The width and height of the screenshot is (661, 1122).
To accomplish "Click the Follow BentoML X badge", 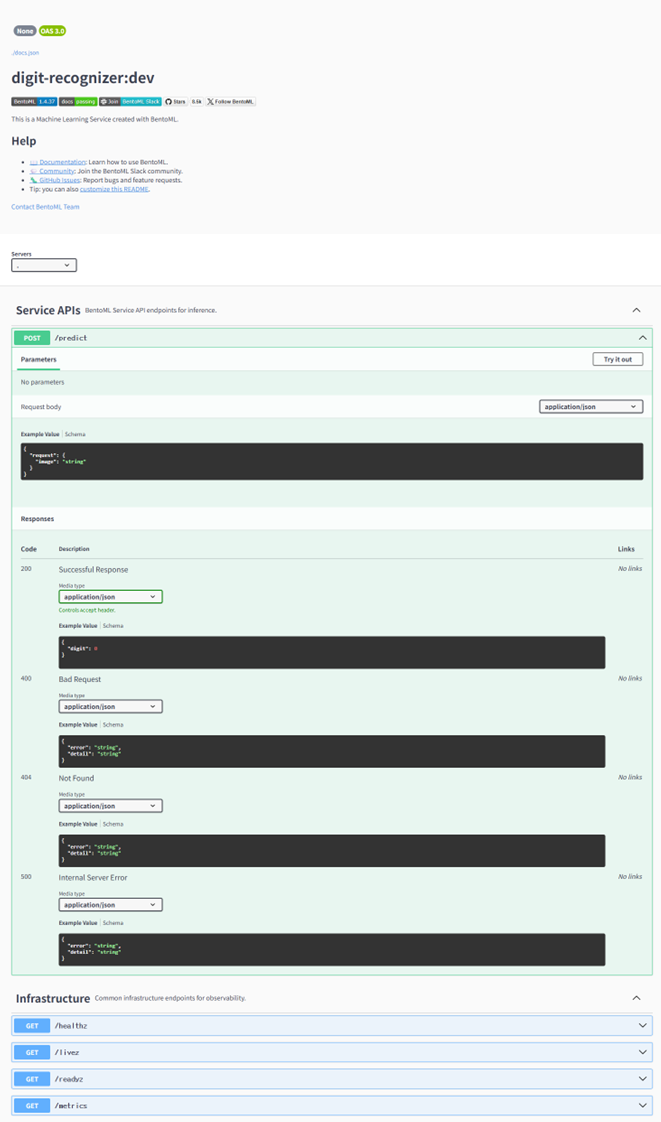I will (230, 102).
